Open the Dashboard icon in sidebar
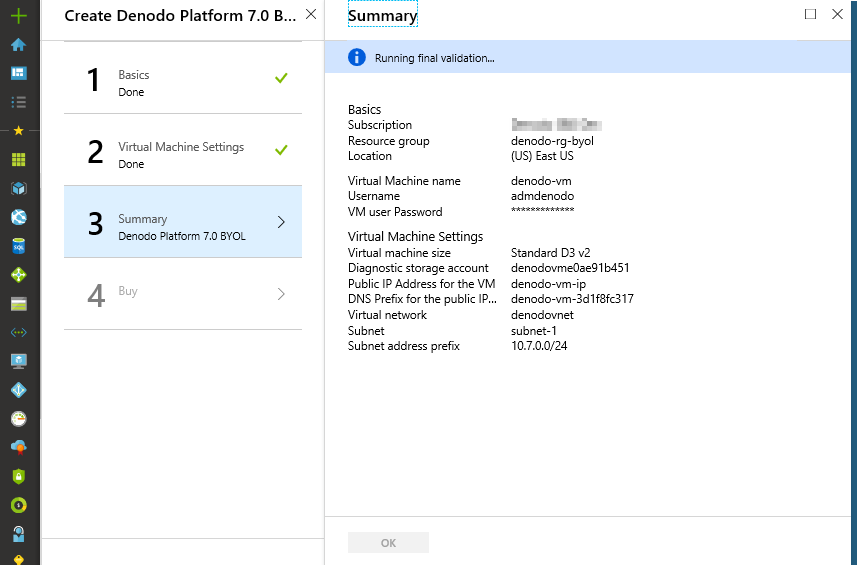Viewport: 857px width, 565px height. point(19,73)
